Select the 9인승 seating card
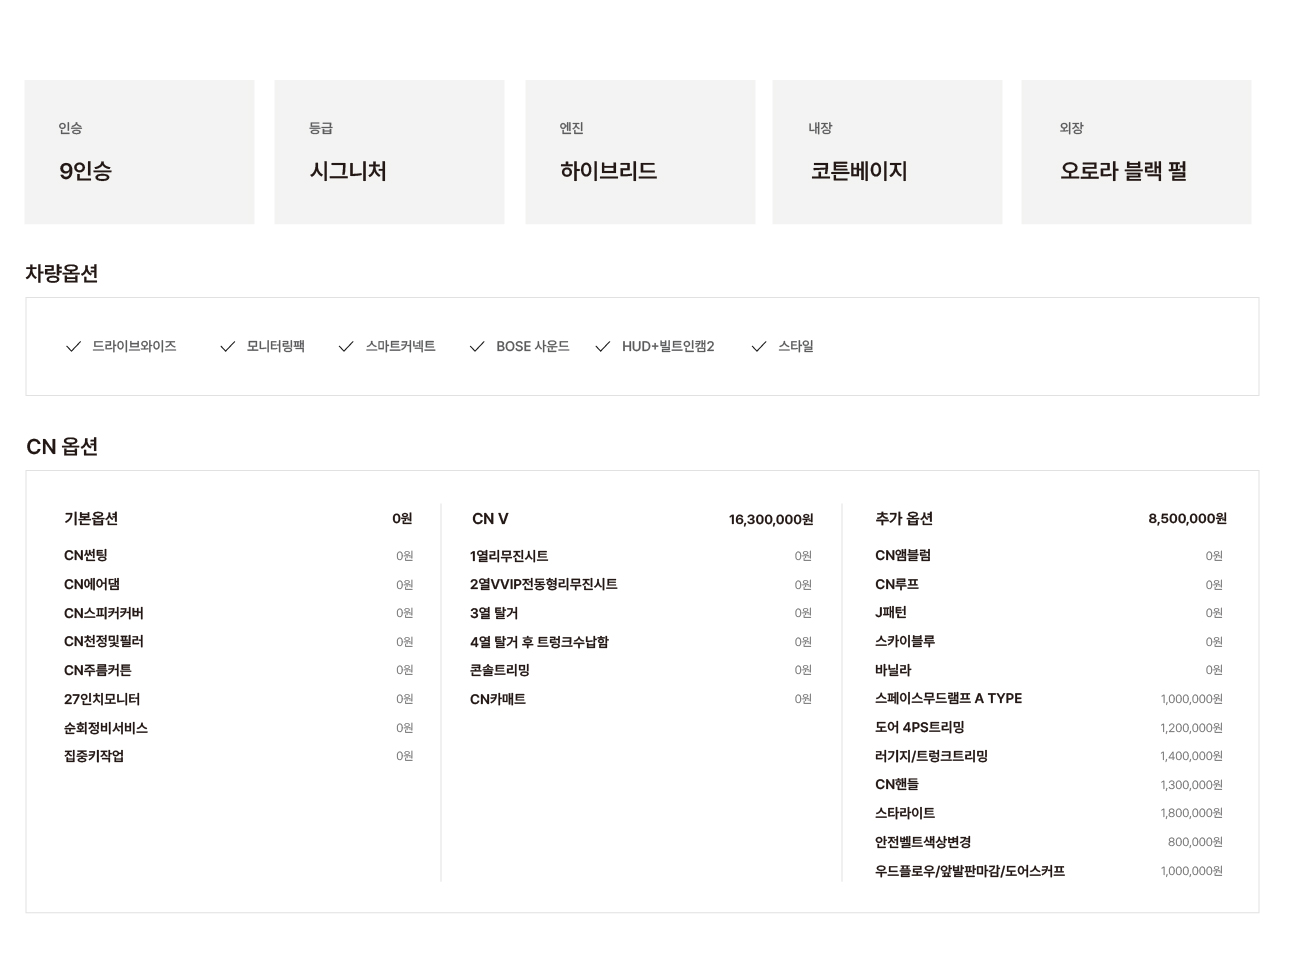Screen dimensions: 1300x954 (x=139, y=152)
